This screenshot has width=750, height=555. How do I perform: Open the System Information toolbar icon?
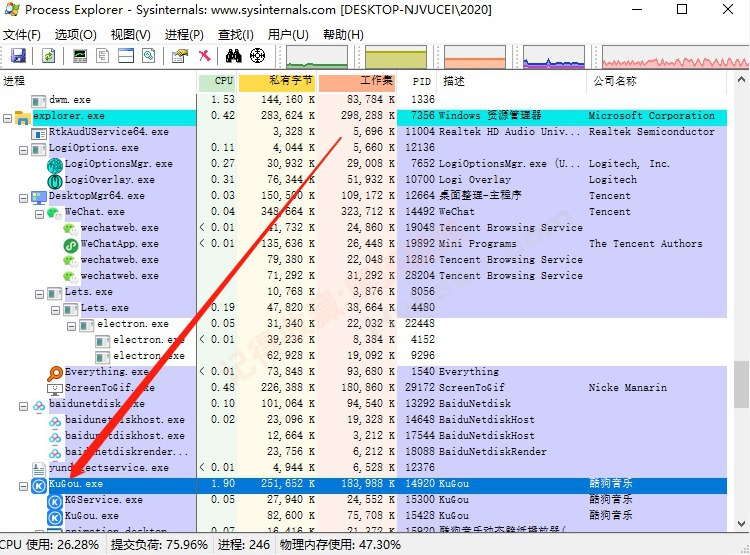click(x=80, y=56)
